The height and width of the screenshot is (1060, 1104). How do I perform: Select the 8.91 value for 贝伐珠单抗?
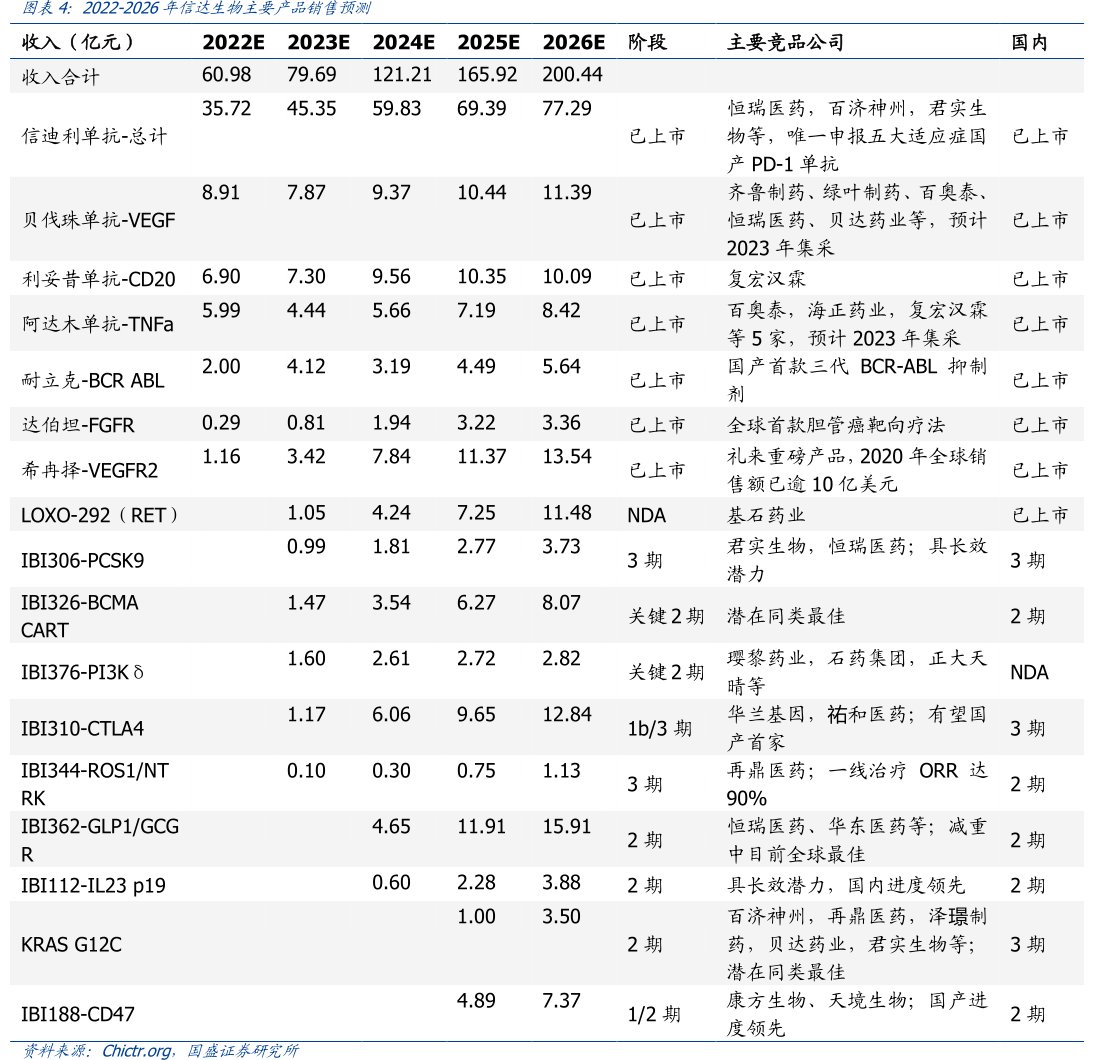pos(220,193)
